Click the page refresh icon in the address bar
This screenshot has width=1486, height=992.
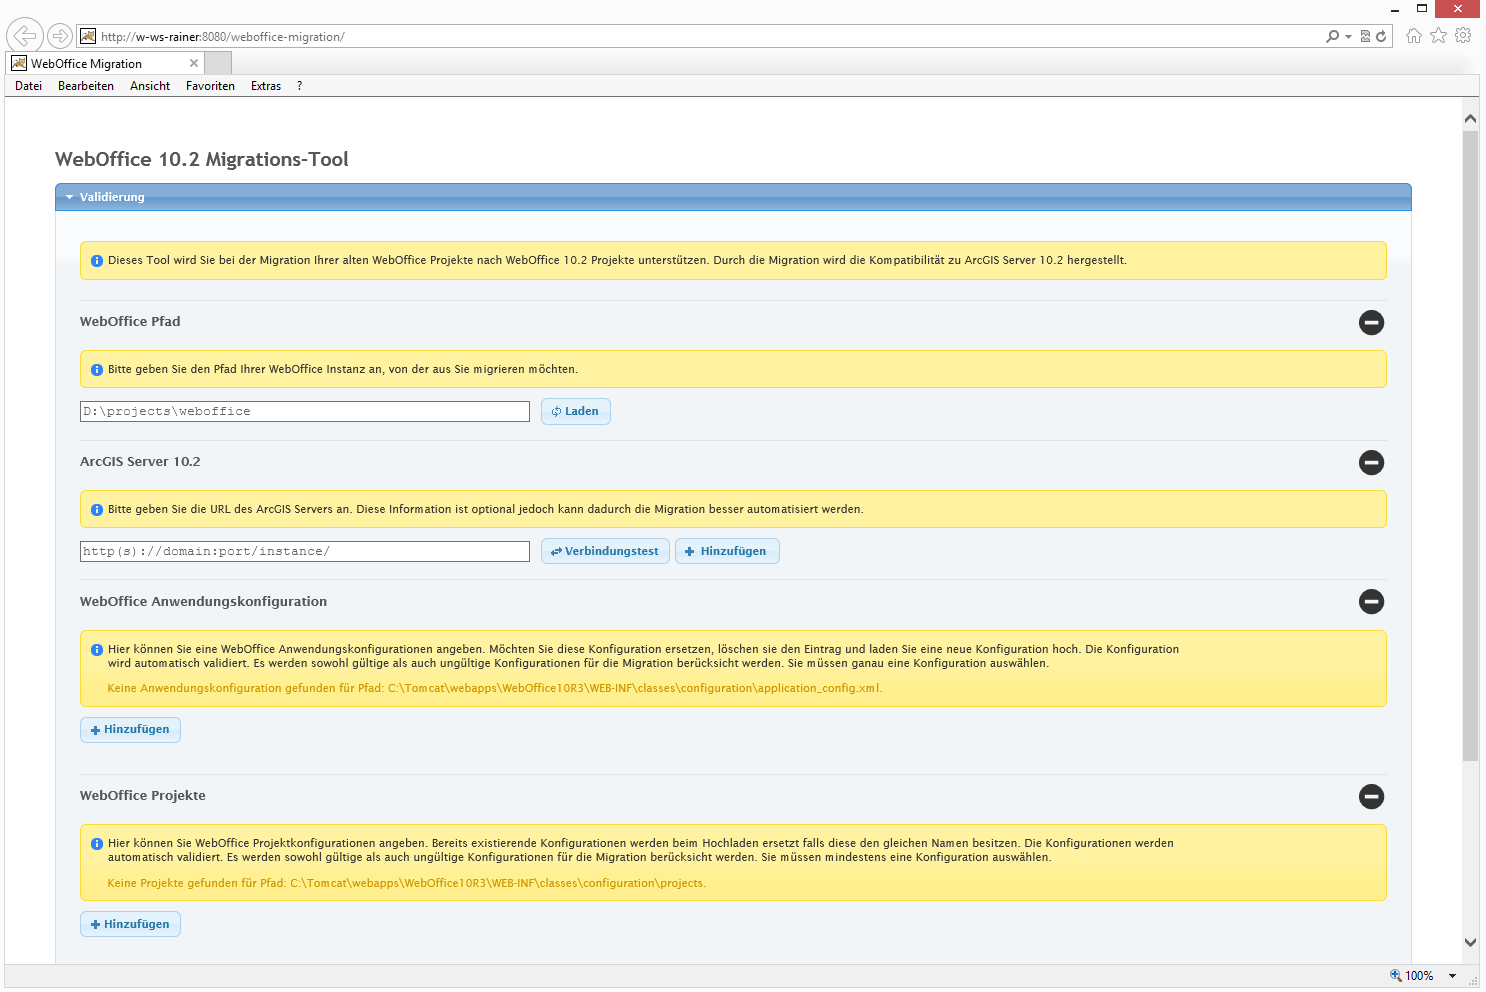(x=1381, y=35)
